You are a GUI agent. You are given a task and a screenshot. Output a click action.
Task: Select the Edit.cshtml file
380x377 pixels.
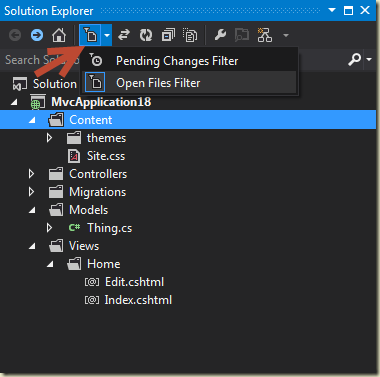pos(134,282)
